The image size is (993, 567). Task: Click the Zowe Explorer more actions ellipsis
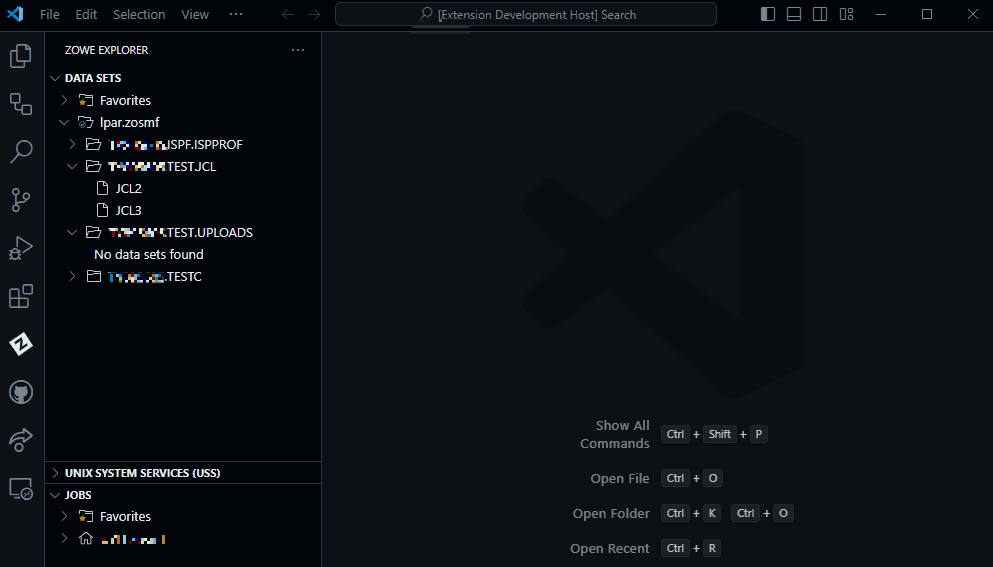(x=298, y=50)
